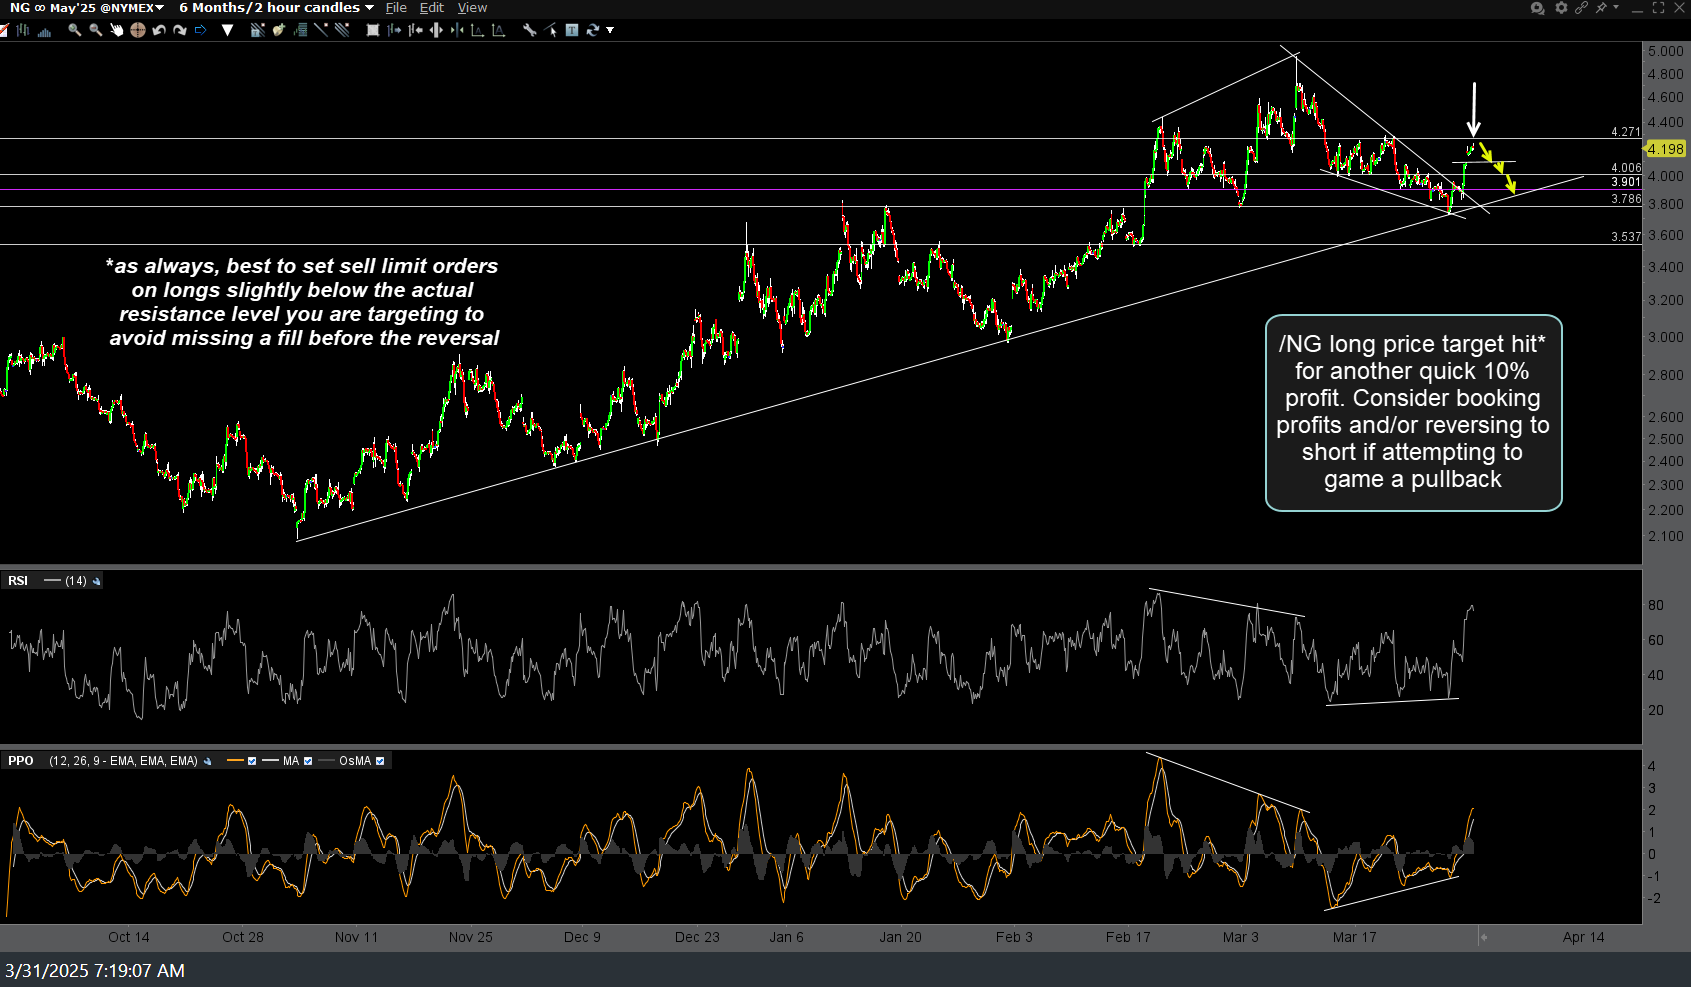1691x987 pixels.
Task: Click the undo arrow in toolbar
Action: [159, 30]
